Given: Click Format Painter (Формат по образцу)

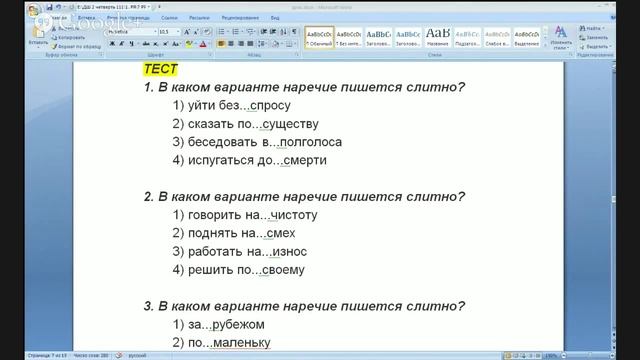Looking at the screenshot, I should [x=76, y=47].
